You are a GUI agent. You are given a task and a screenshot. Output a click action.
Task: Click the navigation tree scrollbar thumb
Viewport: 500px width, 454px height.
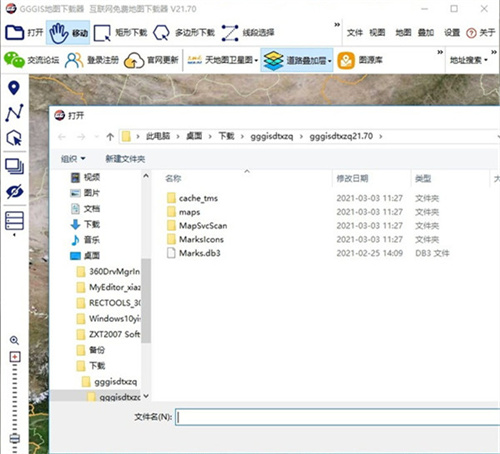(x=146, y=300)
